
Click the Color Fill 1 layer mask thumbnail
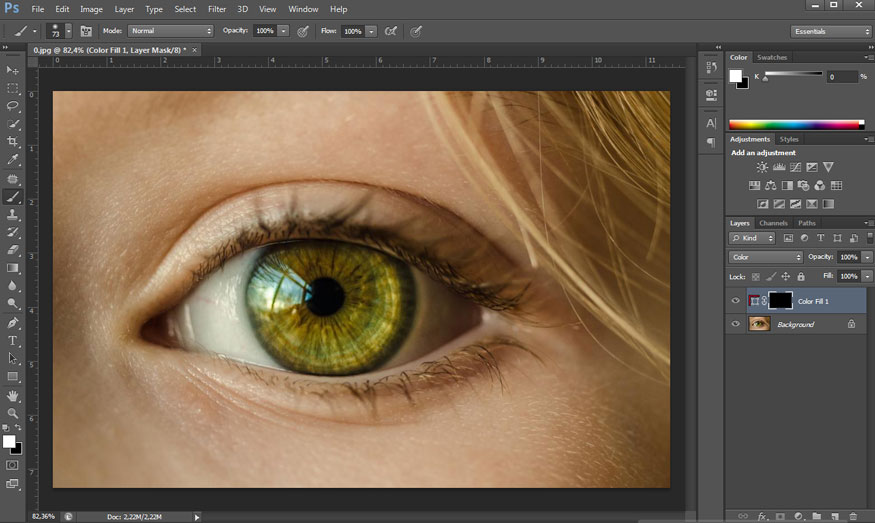(x=781, y=301)
